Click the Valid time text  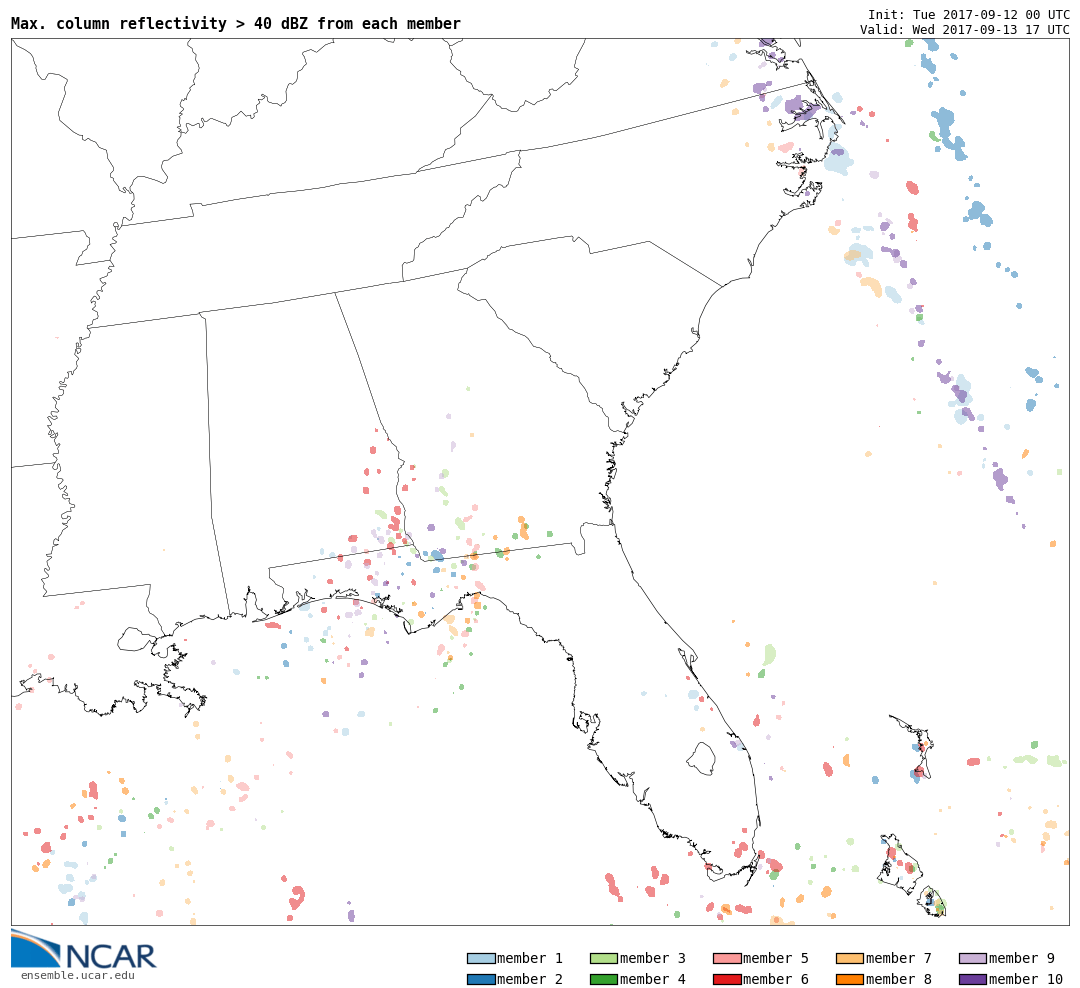click(x=965, y=30)
